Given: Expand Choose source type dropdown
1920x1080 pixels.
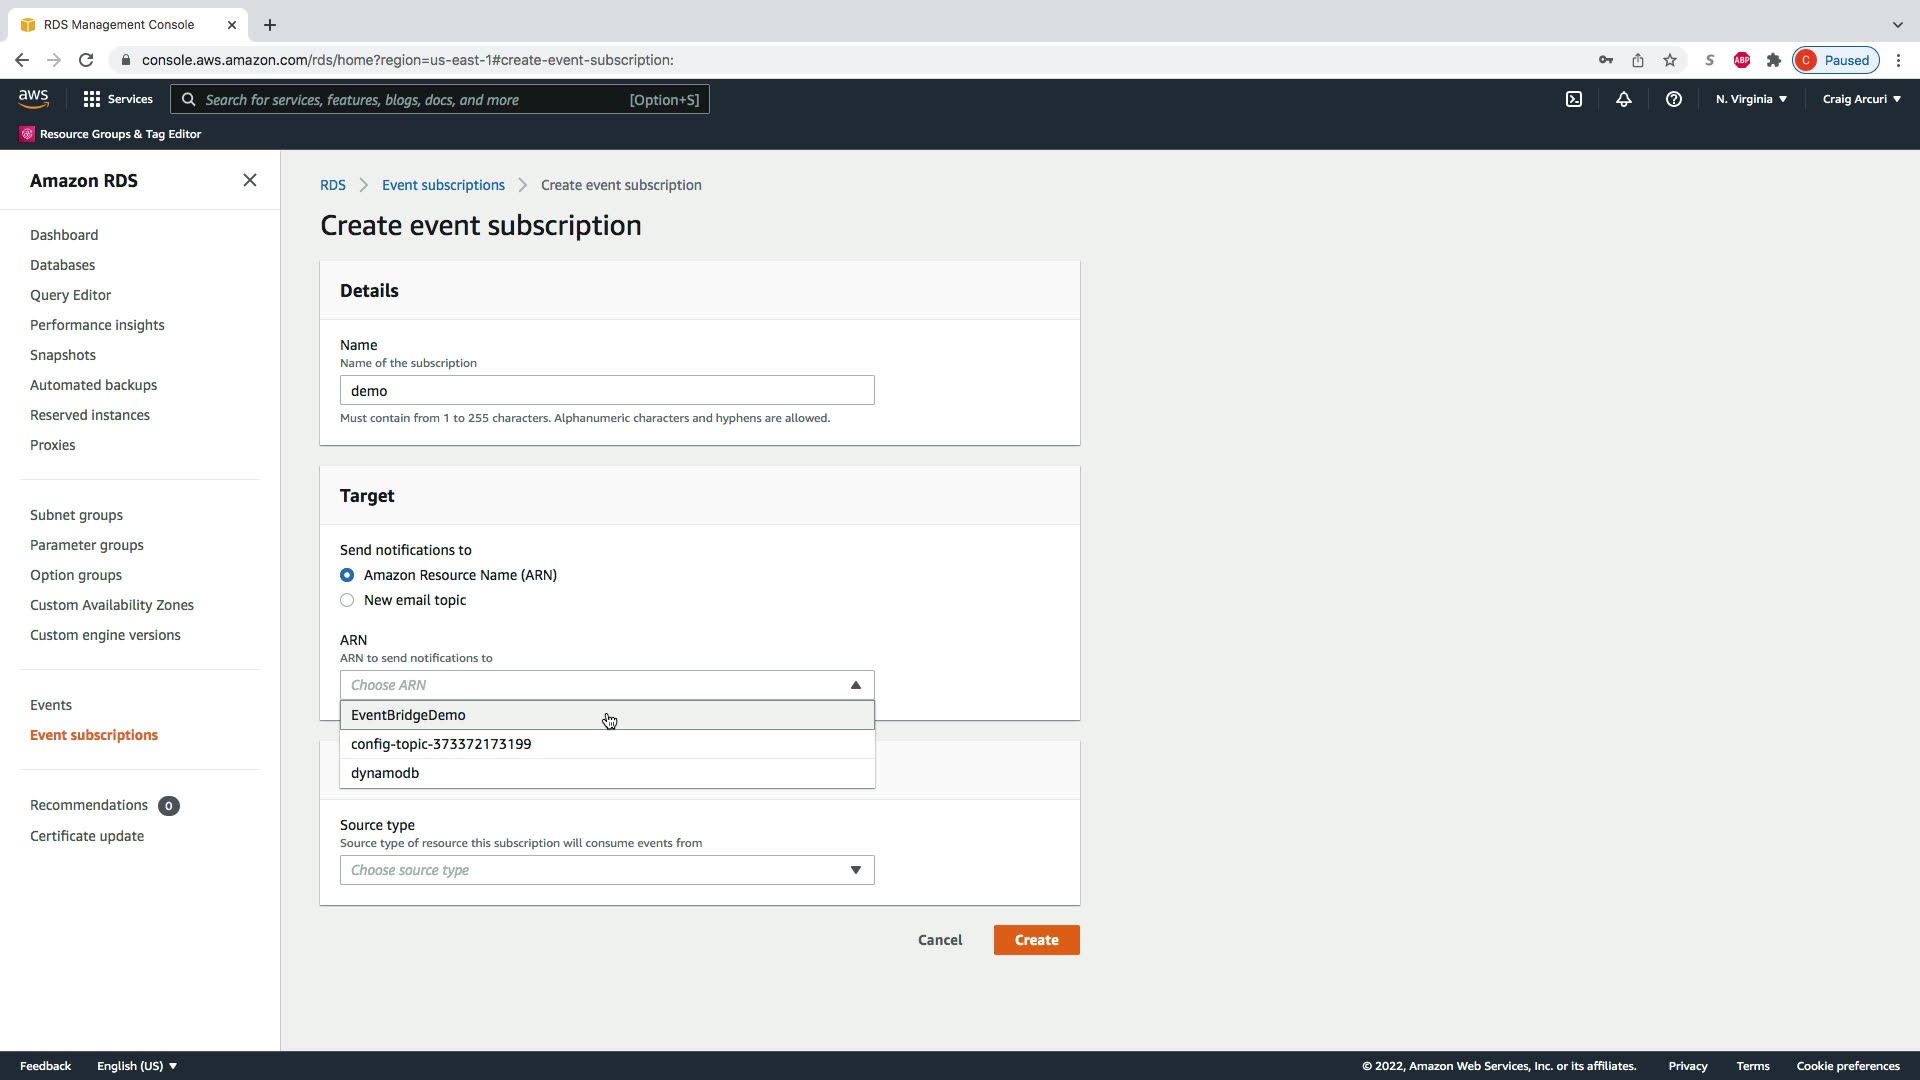Looking at the screenshot, I should coord(607,870).
